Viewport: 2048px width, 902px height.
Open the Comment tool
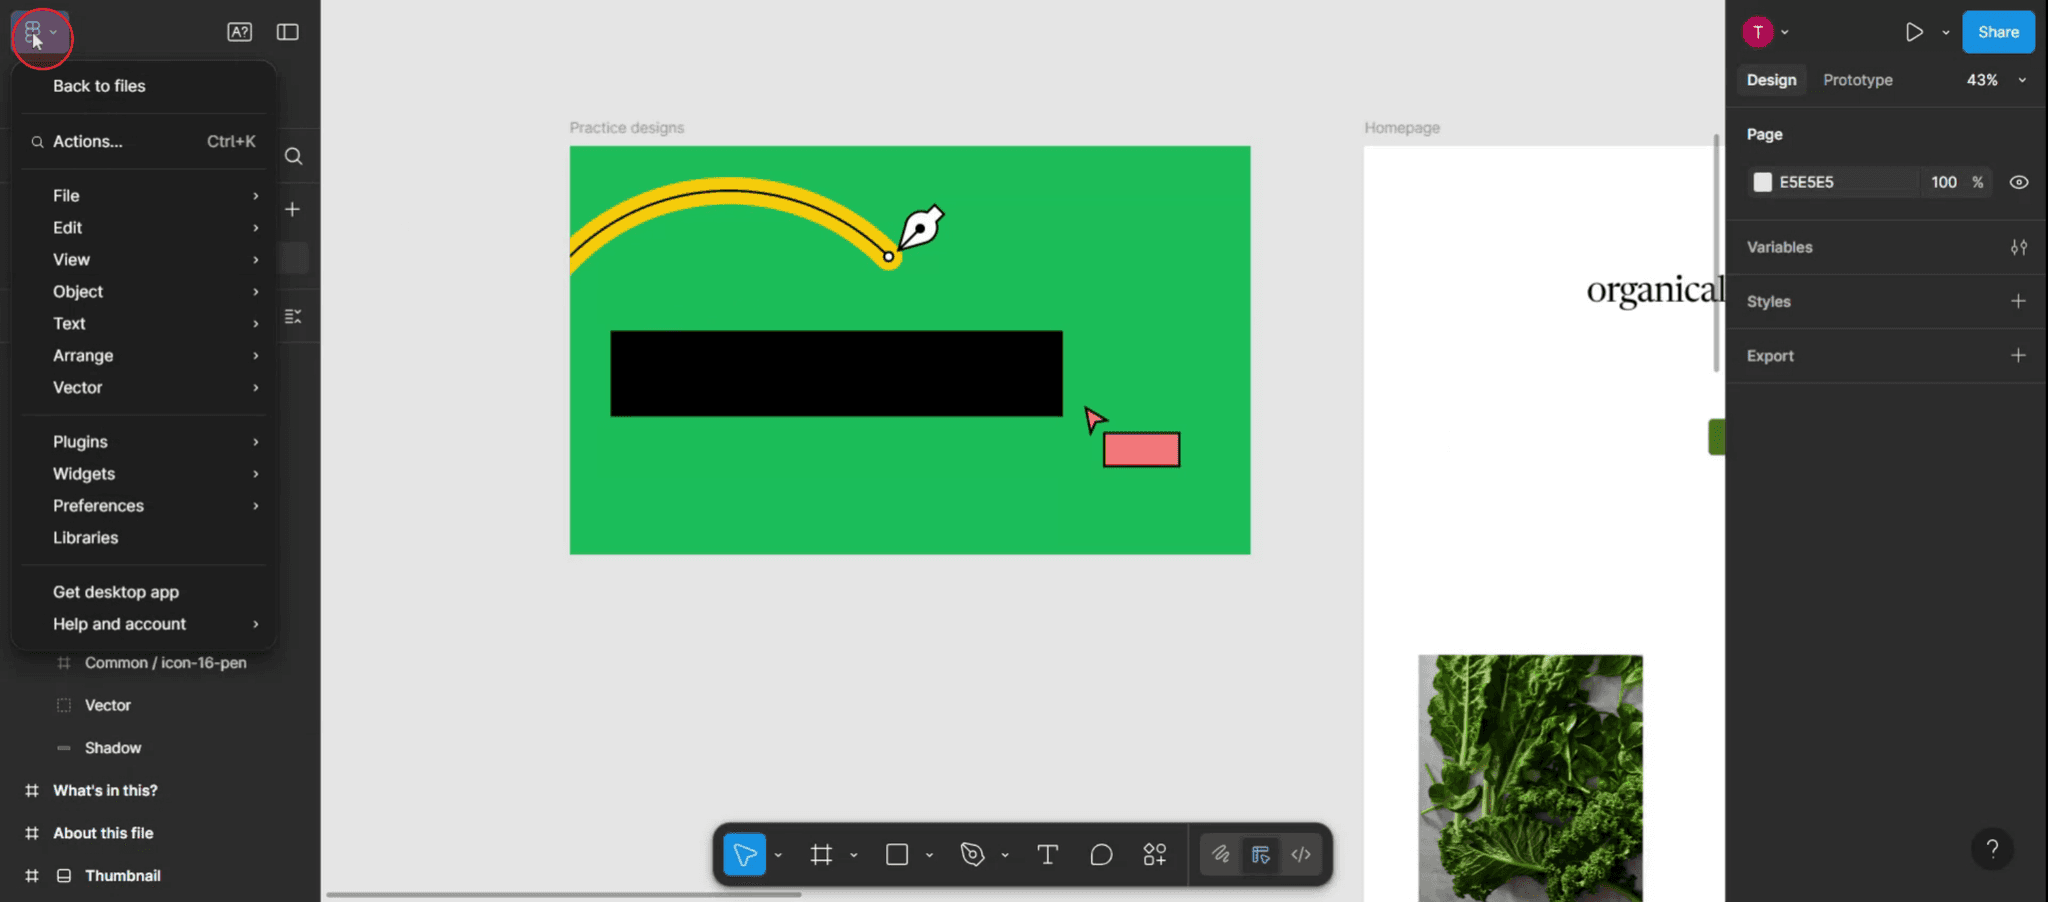click(1100, 855)
